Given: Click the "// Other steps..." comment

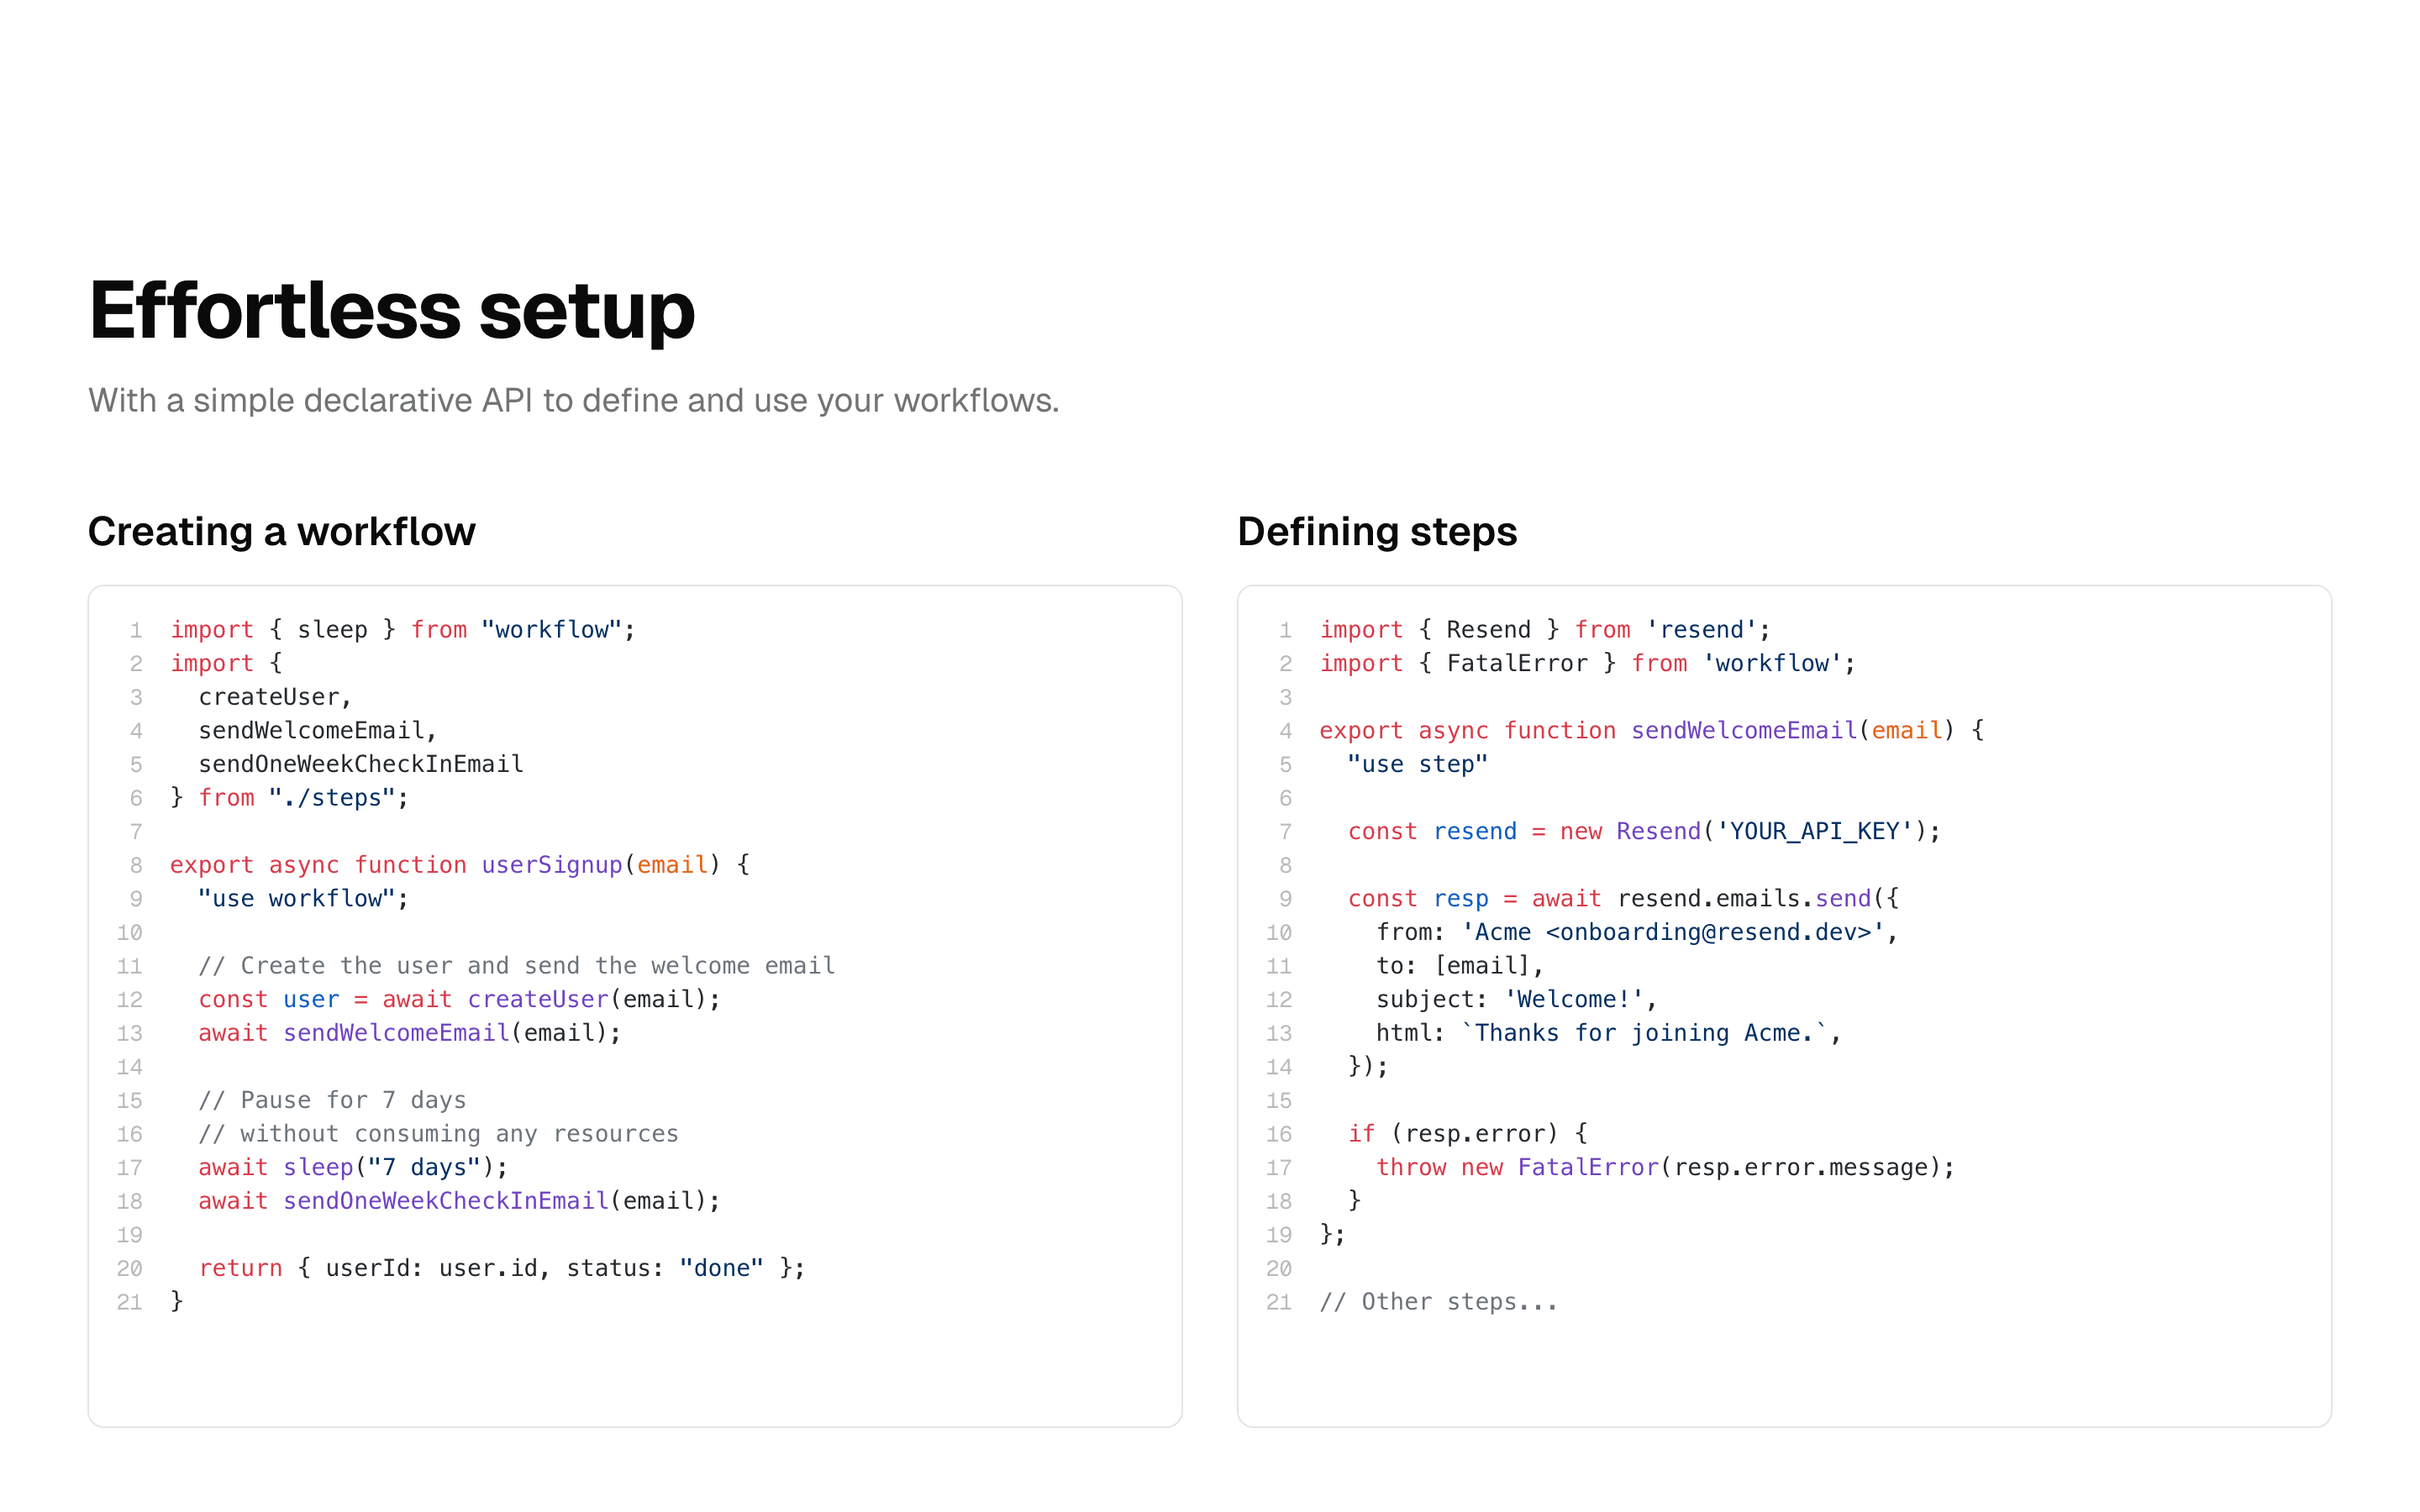Looking at the screenshot, I should point(1437,1301).
